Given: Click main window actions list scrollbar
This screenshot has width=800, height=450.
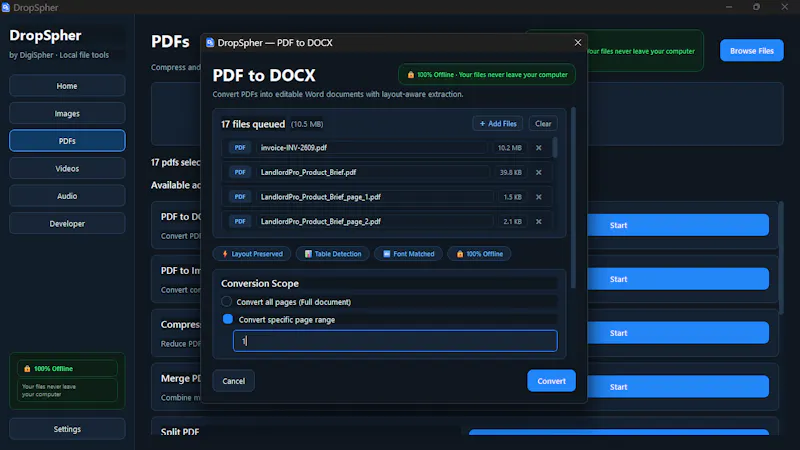Looking at the screenshot, I should 781,258.
